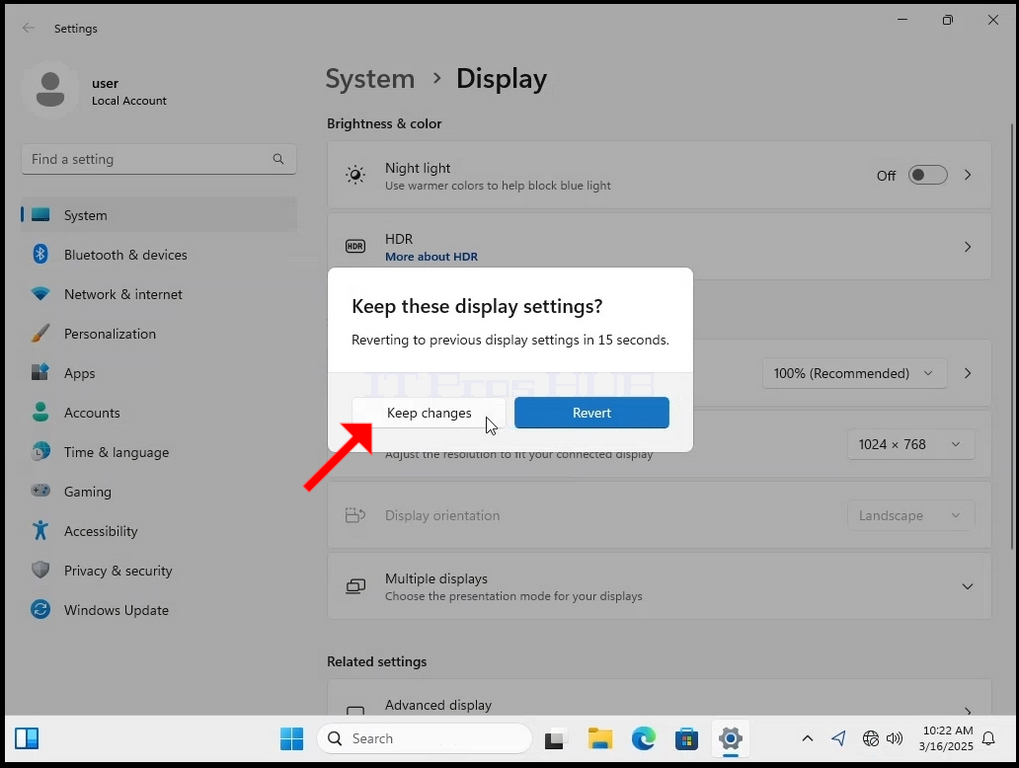Viewport: 1019px width, 768px height.
Task: Open the More about HDR link
Action: point(432,257)
